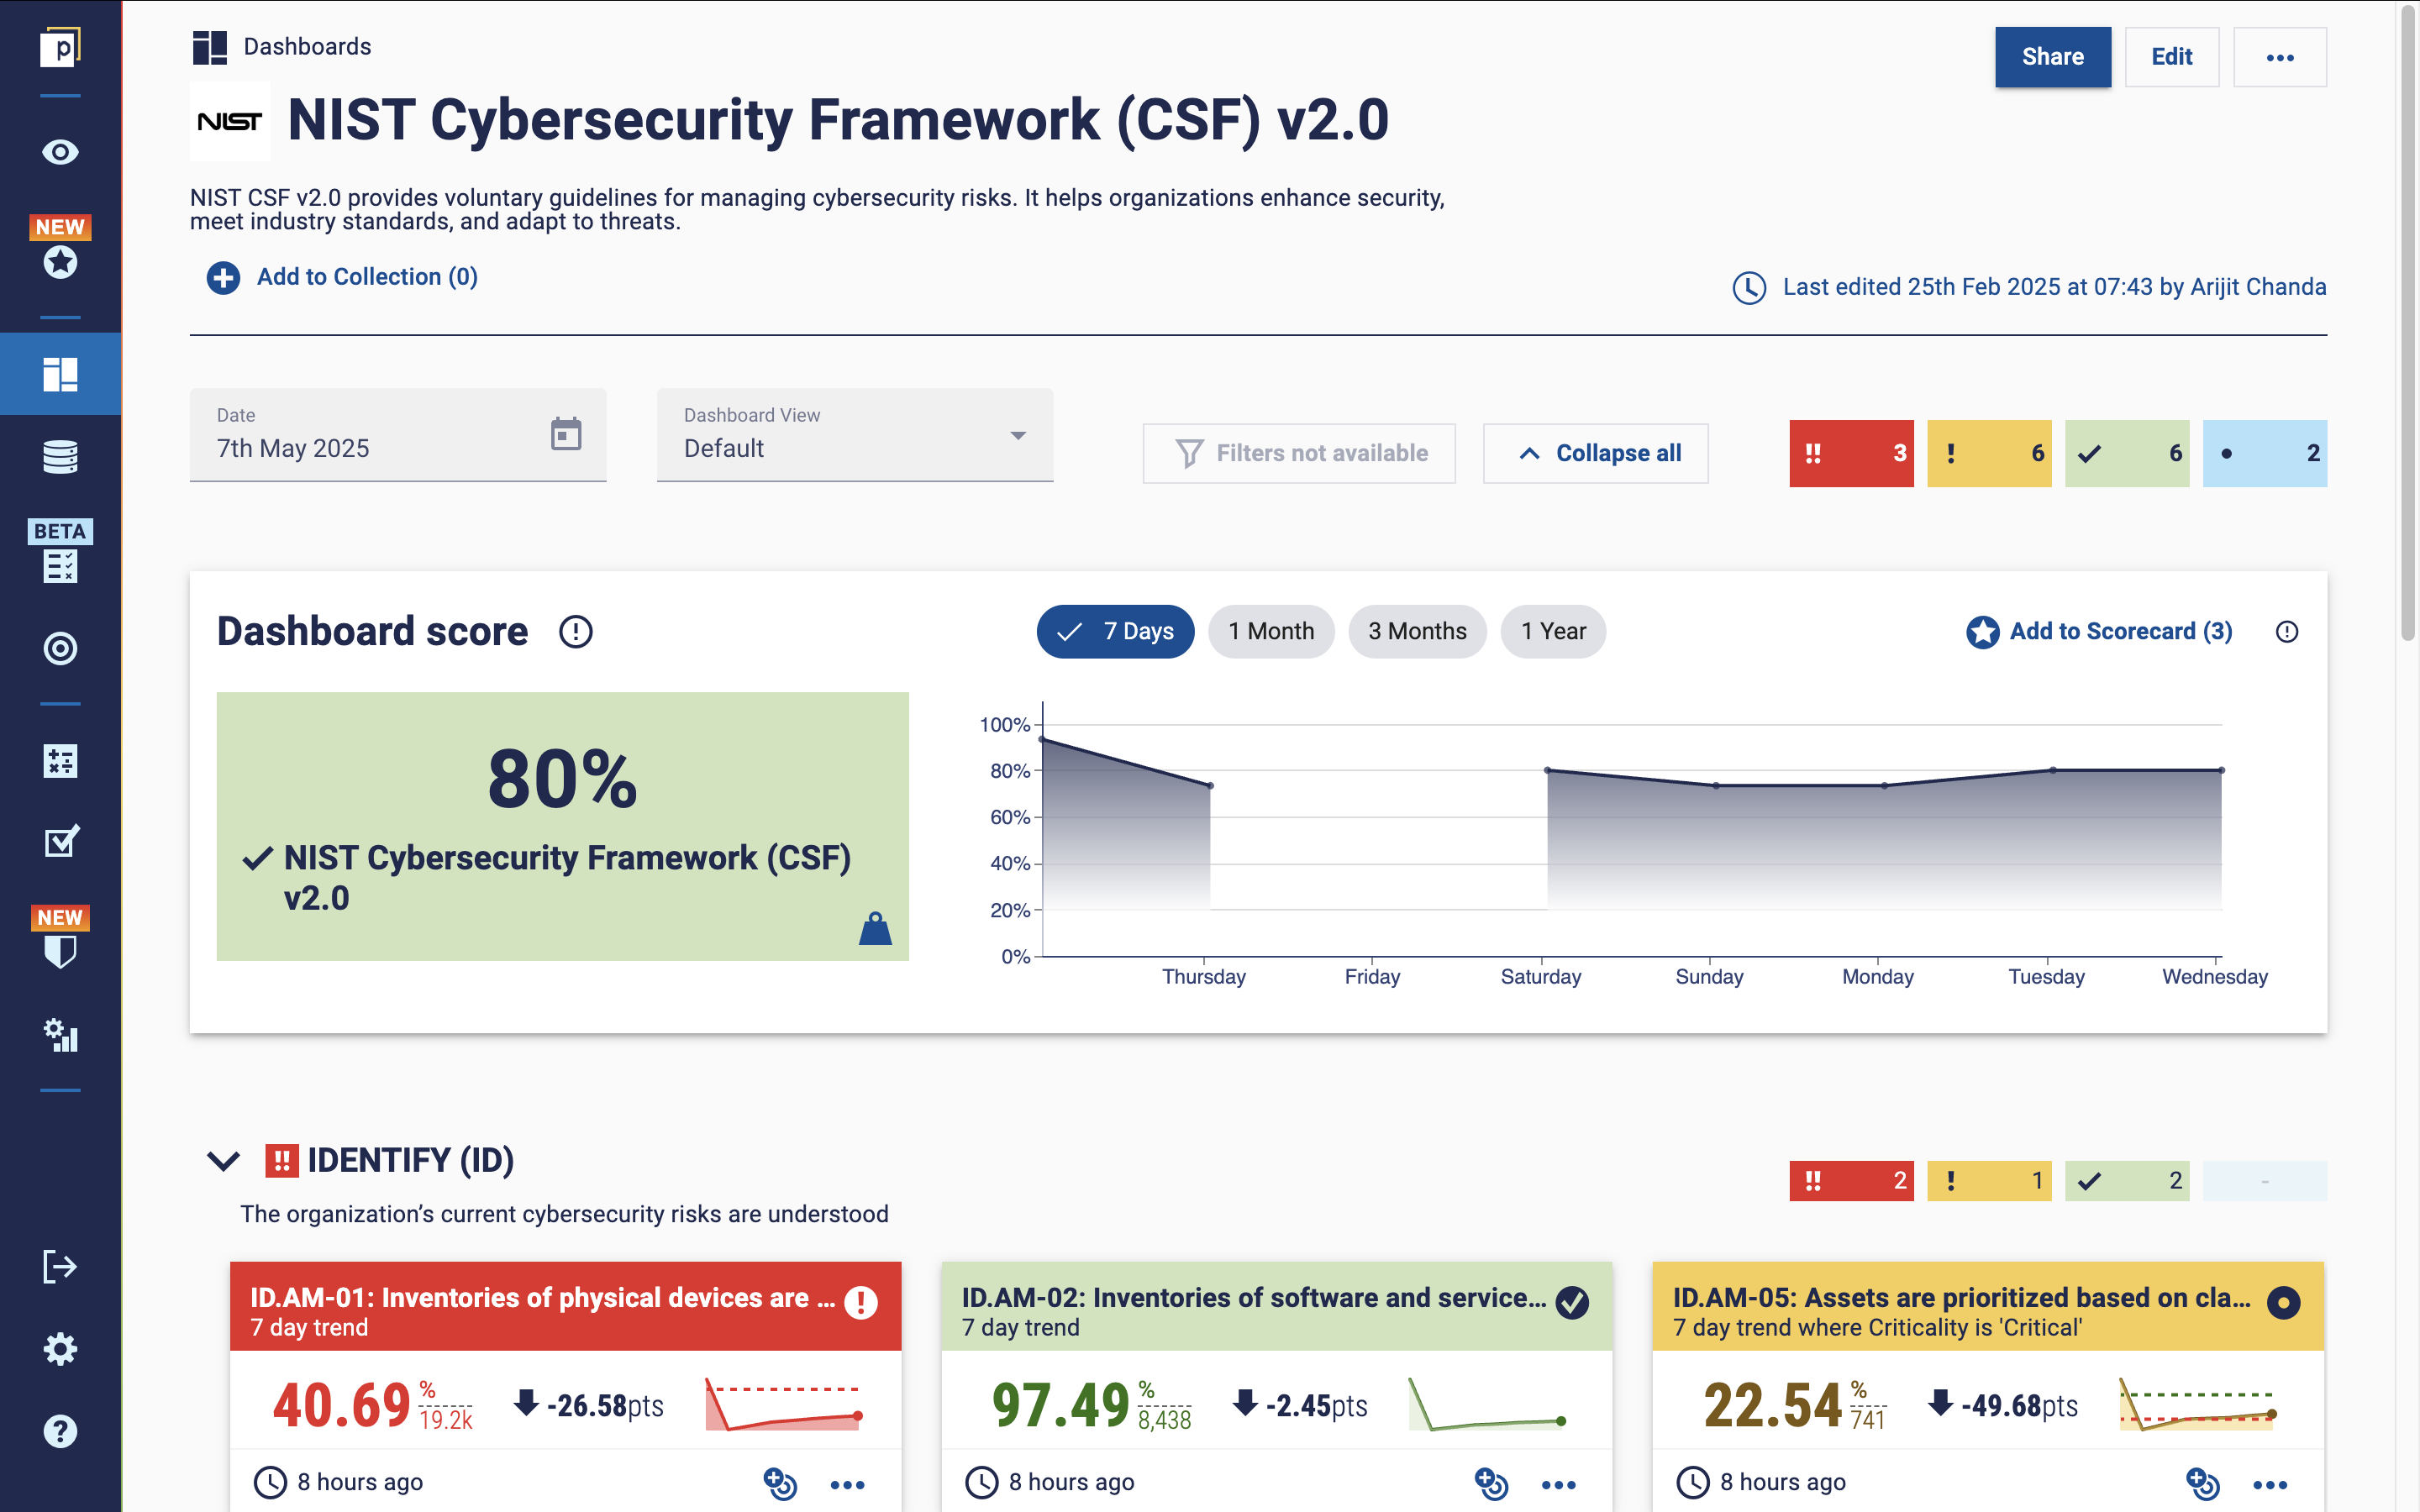Click the 40.69 score value on ID.AM-01

pyautogui.click(x=342, y=1405)
